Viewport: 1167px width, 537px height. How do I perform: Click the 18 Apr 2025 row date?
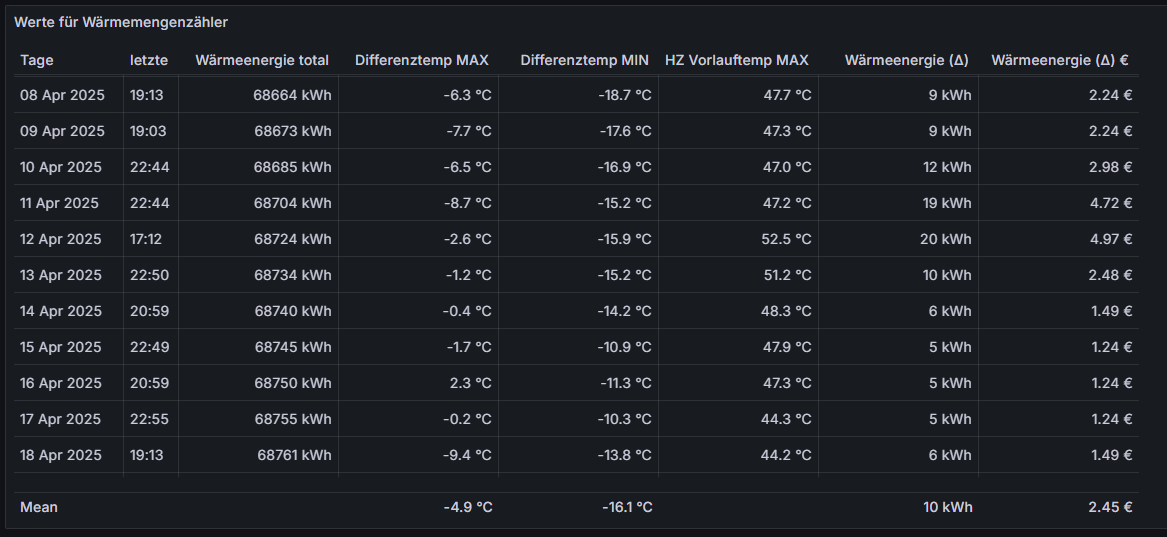click(x=61, y=455)
